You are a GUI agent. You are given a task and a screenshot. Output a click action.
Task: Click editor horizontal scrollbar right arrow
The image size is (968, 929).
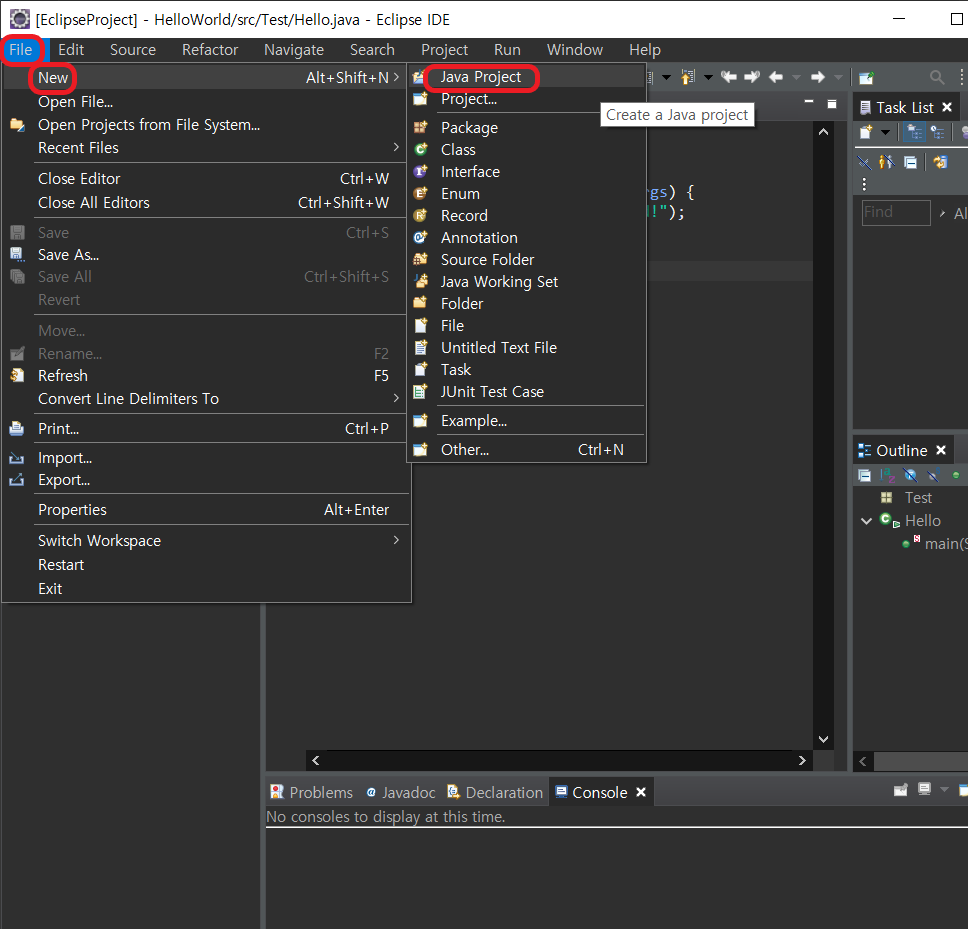point(802,760)
